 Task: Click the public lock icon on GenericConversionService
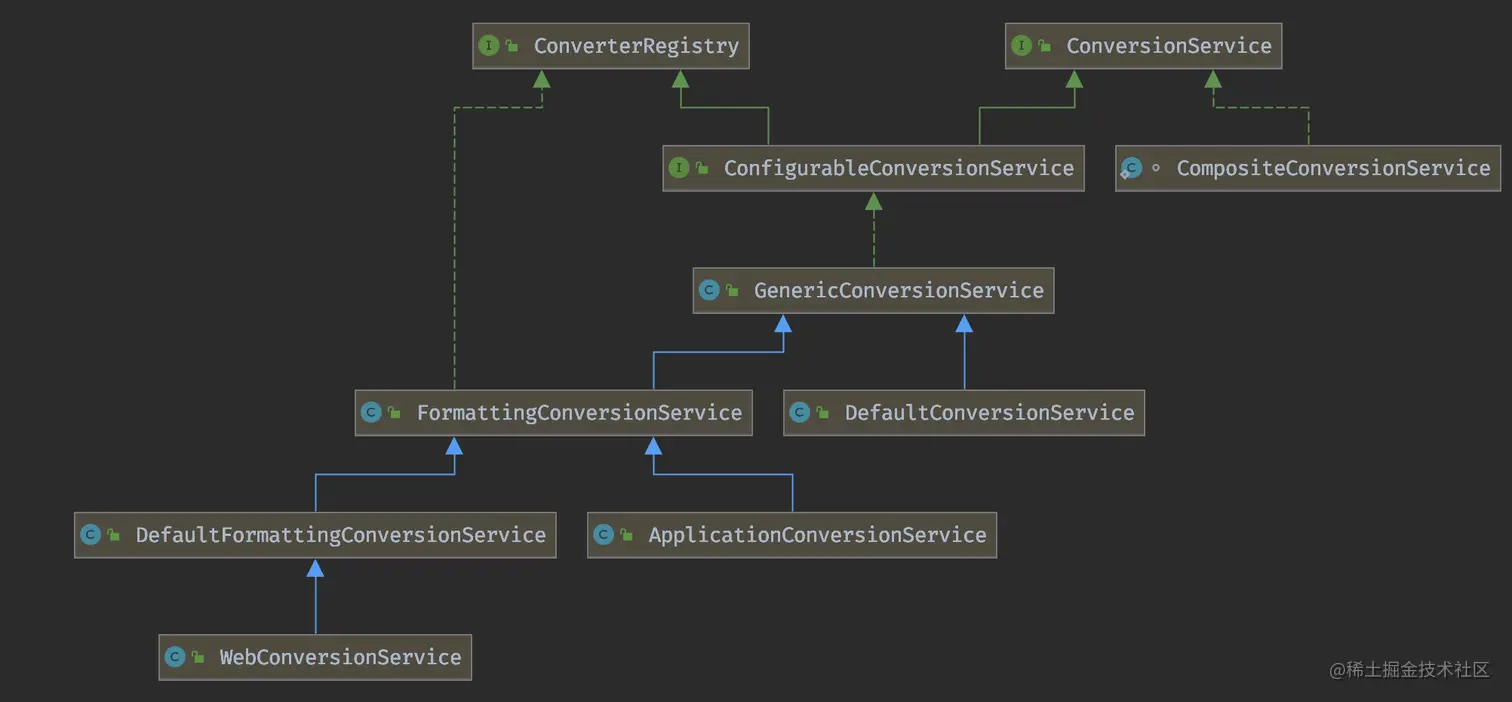[732, 291]
